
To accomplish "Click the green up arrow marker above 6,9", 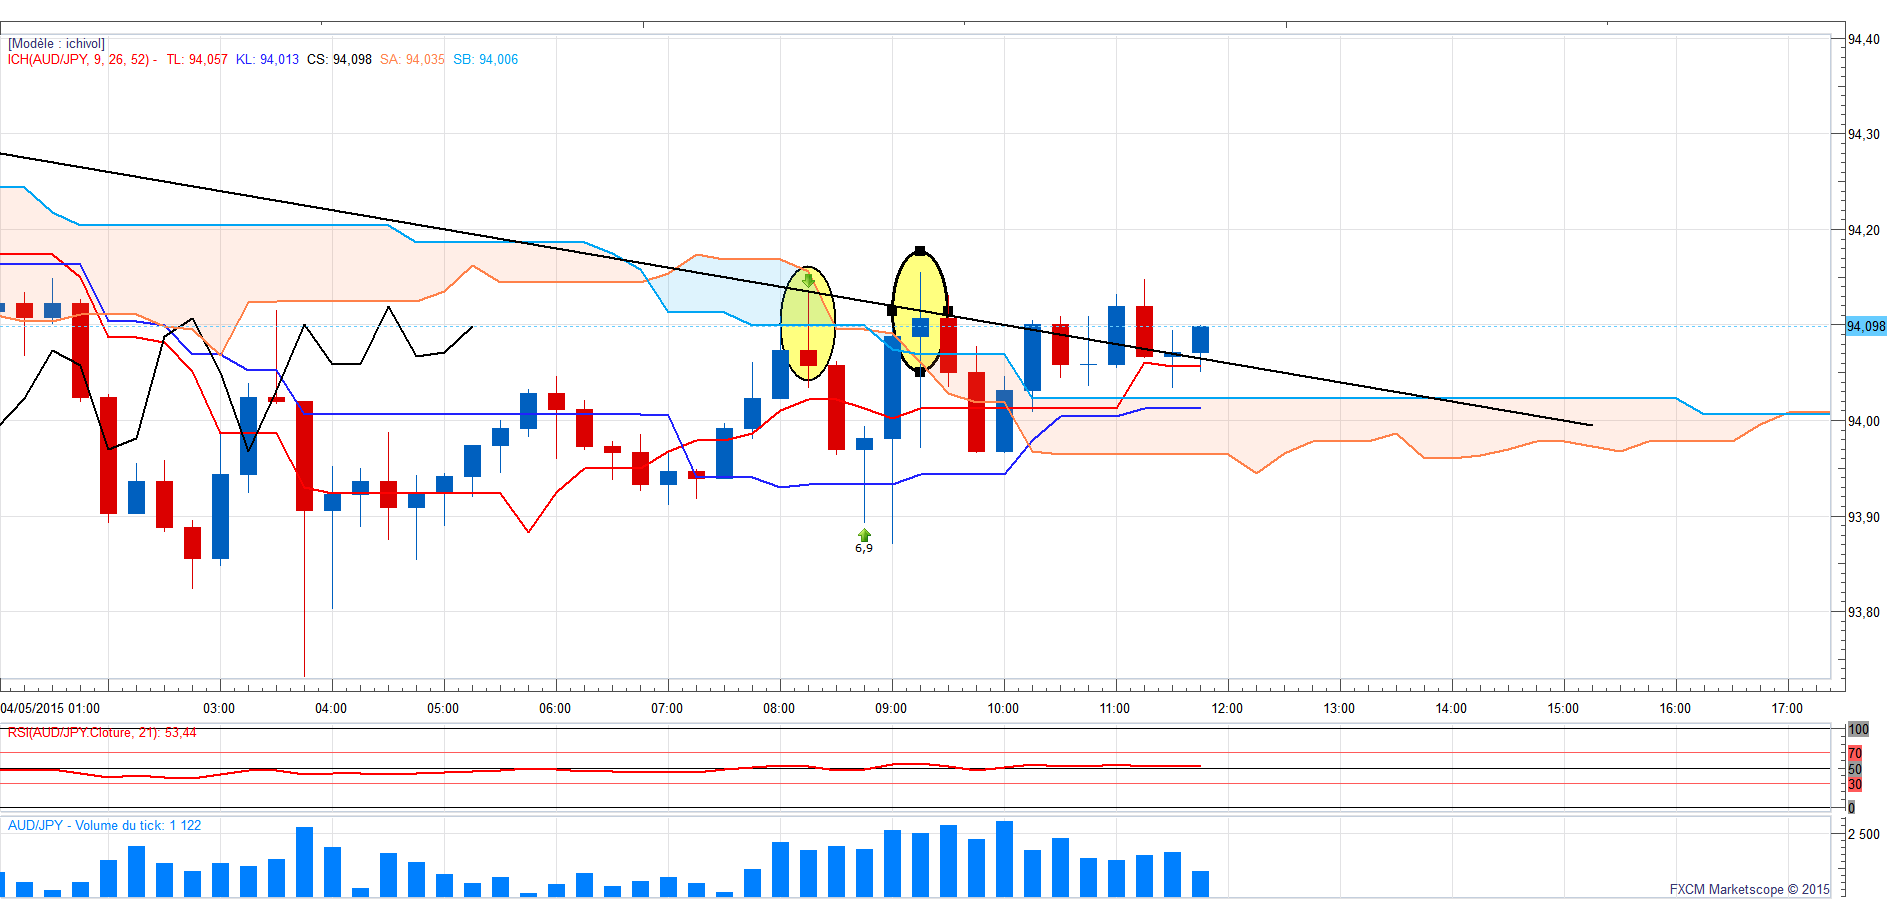I will point(864,535).
